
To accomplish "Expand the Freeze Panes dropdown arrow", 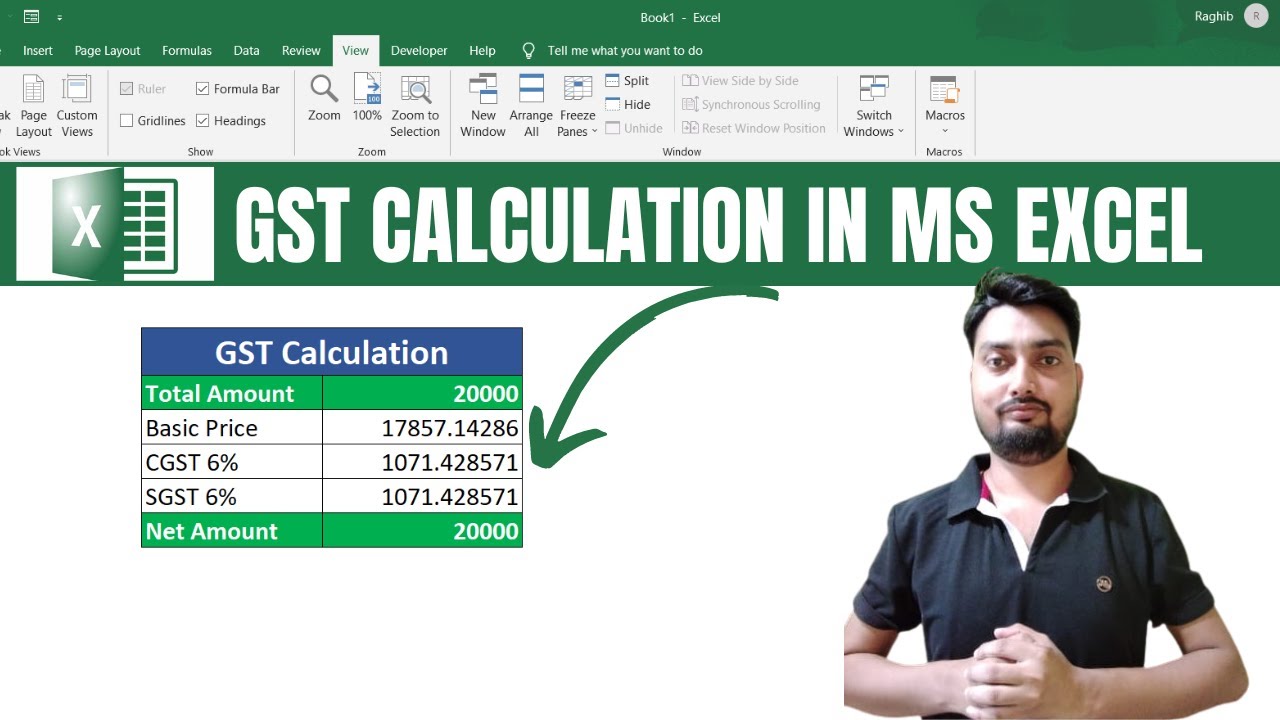I will [x=594, y=132].
